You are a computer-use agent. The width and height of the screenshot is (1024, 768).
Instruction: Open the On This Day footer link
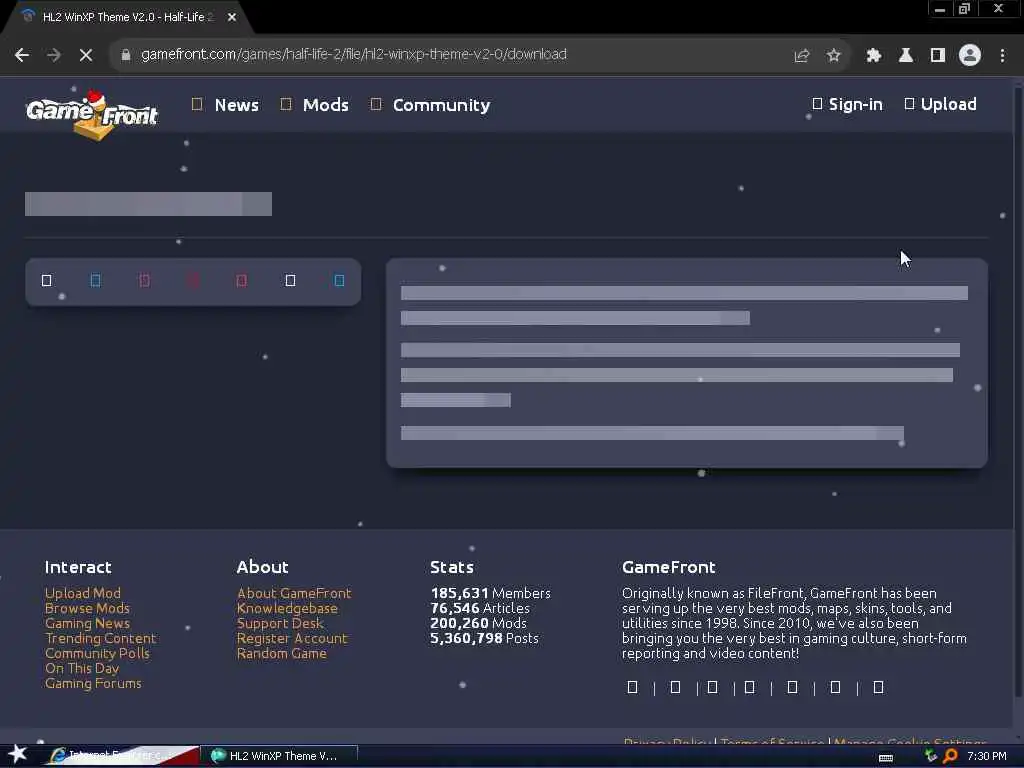click(82, 668)
